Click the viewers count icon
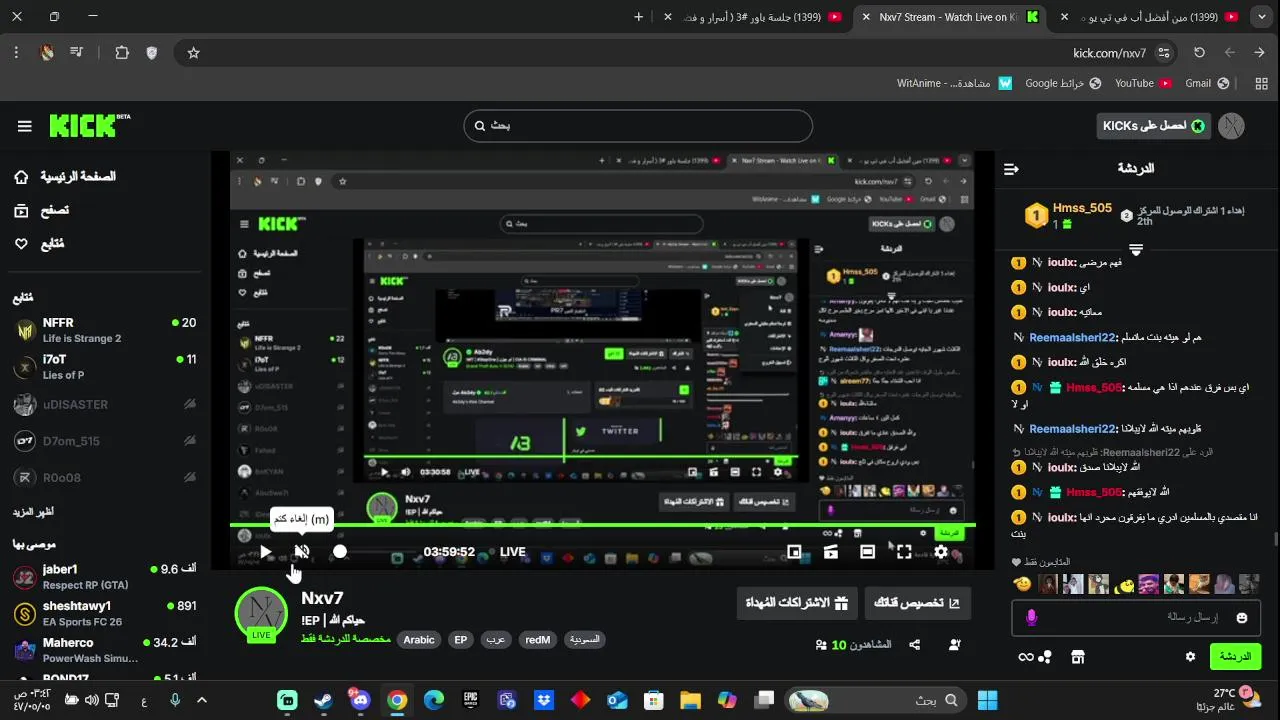 [823, 645]
